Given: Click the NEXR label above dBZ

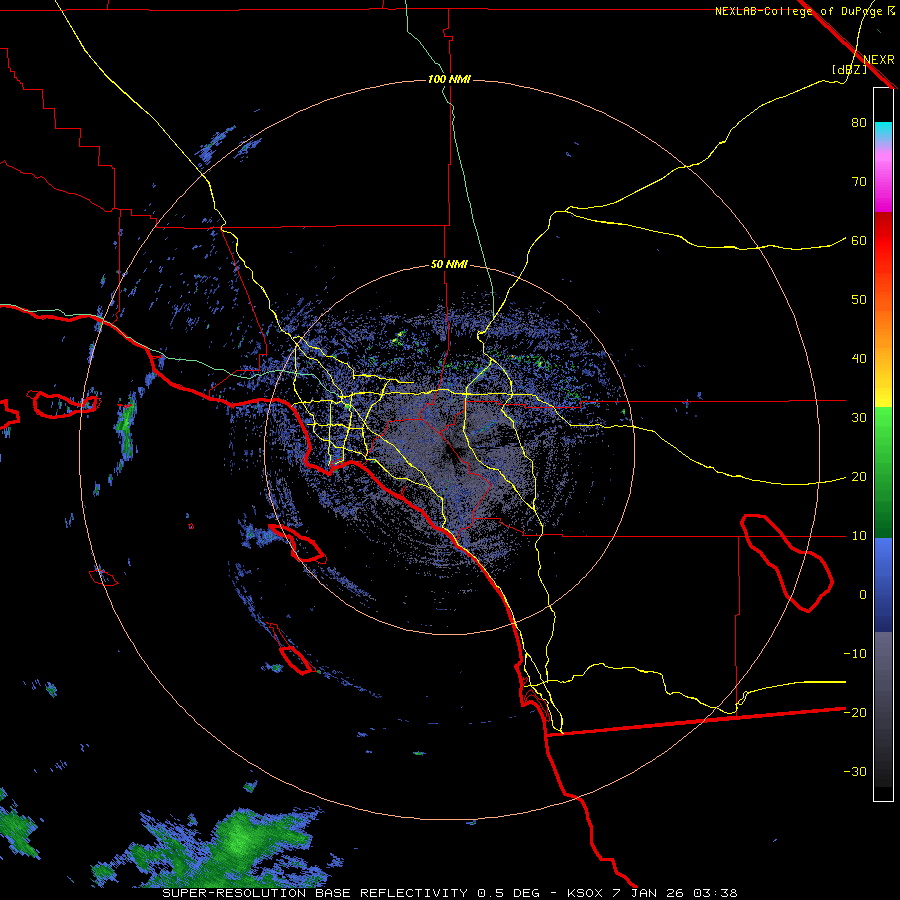Looking at the screenshot, I should click(879, 60).
